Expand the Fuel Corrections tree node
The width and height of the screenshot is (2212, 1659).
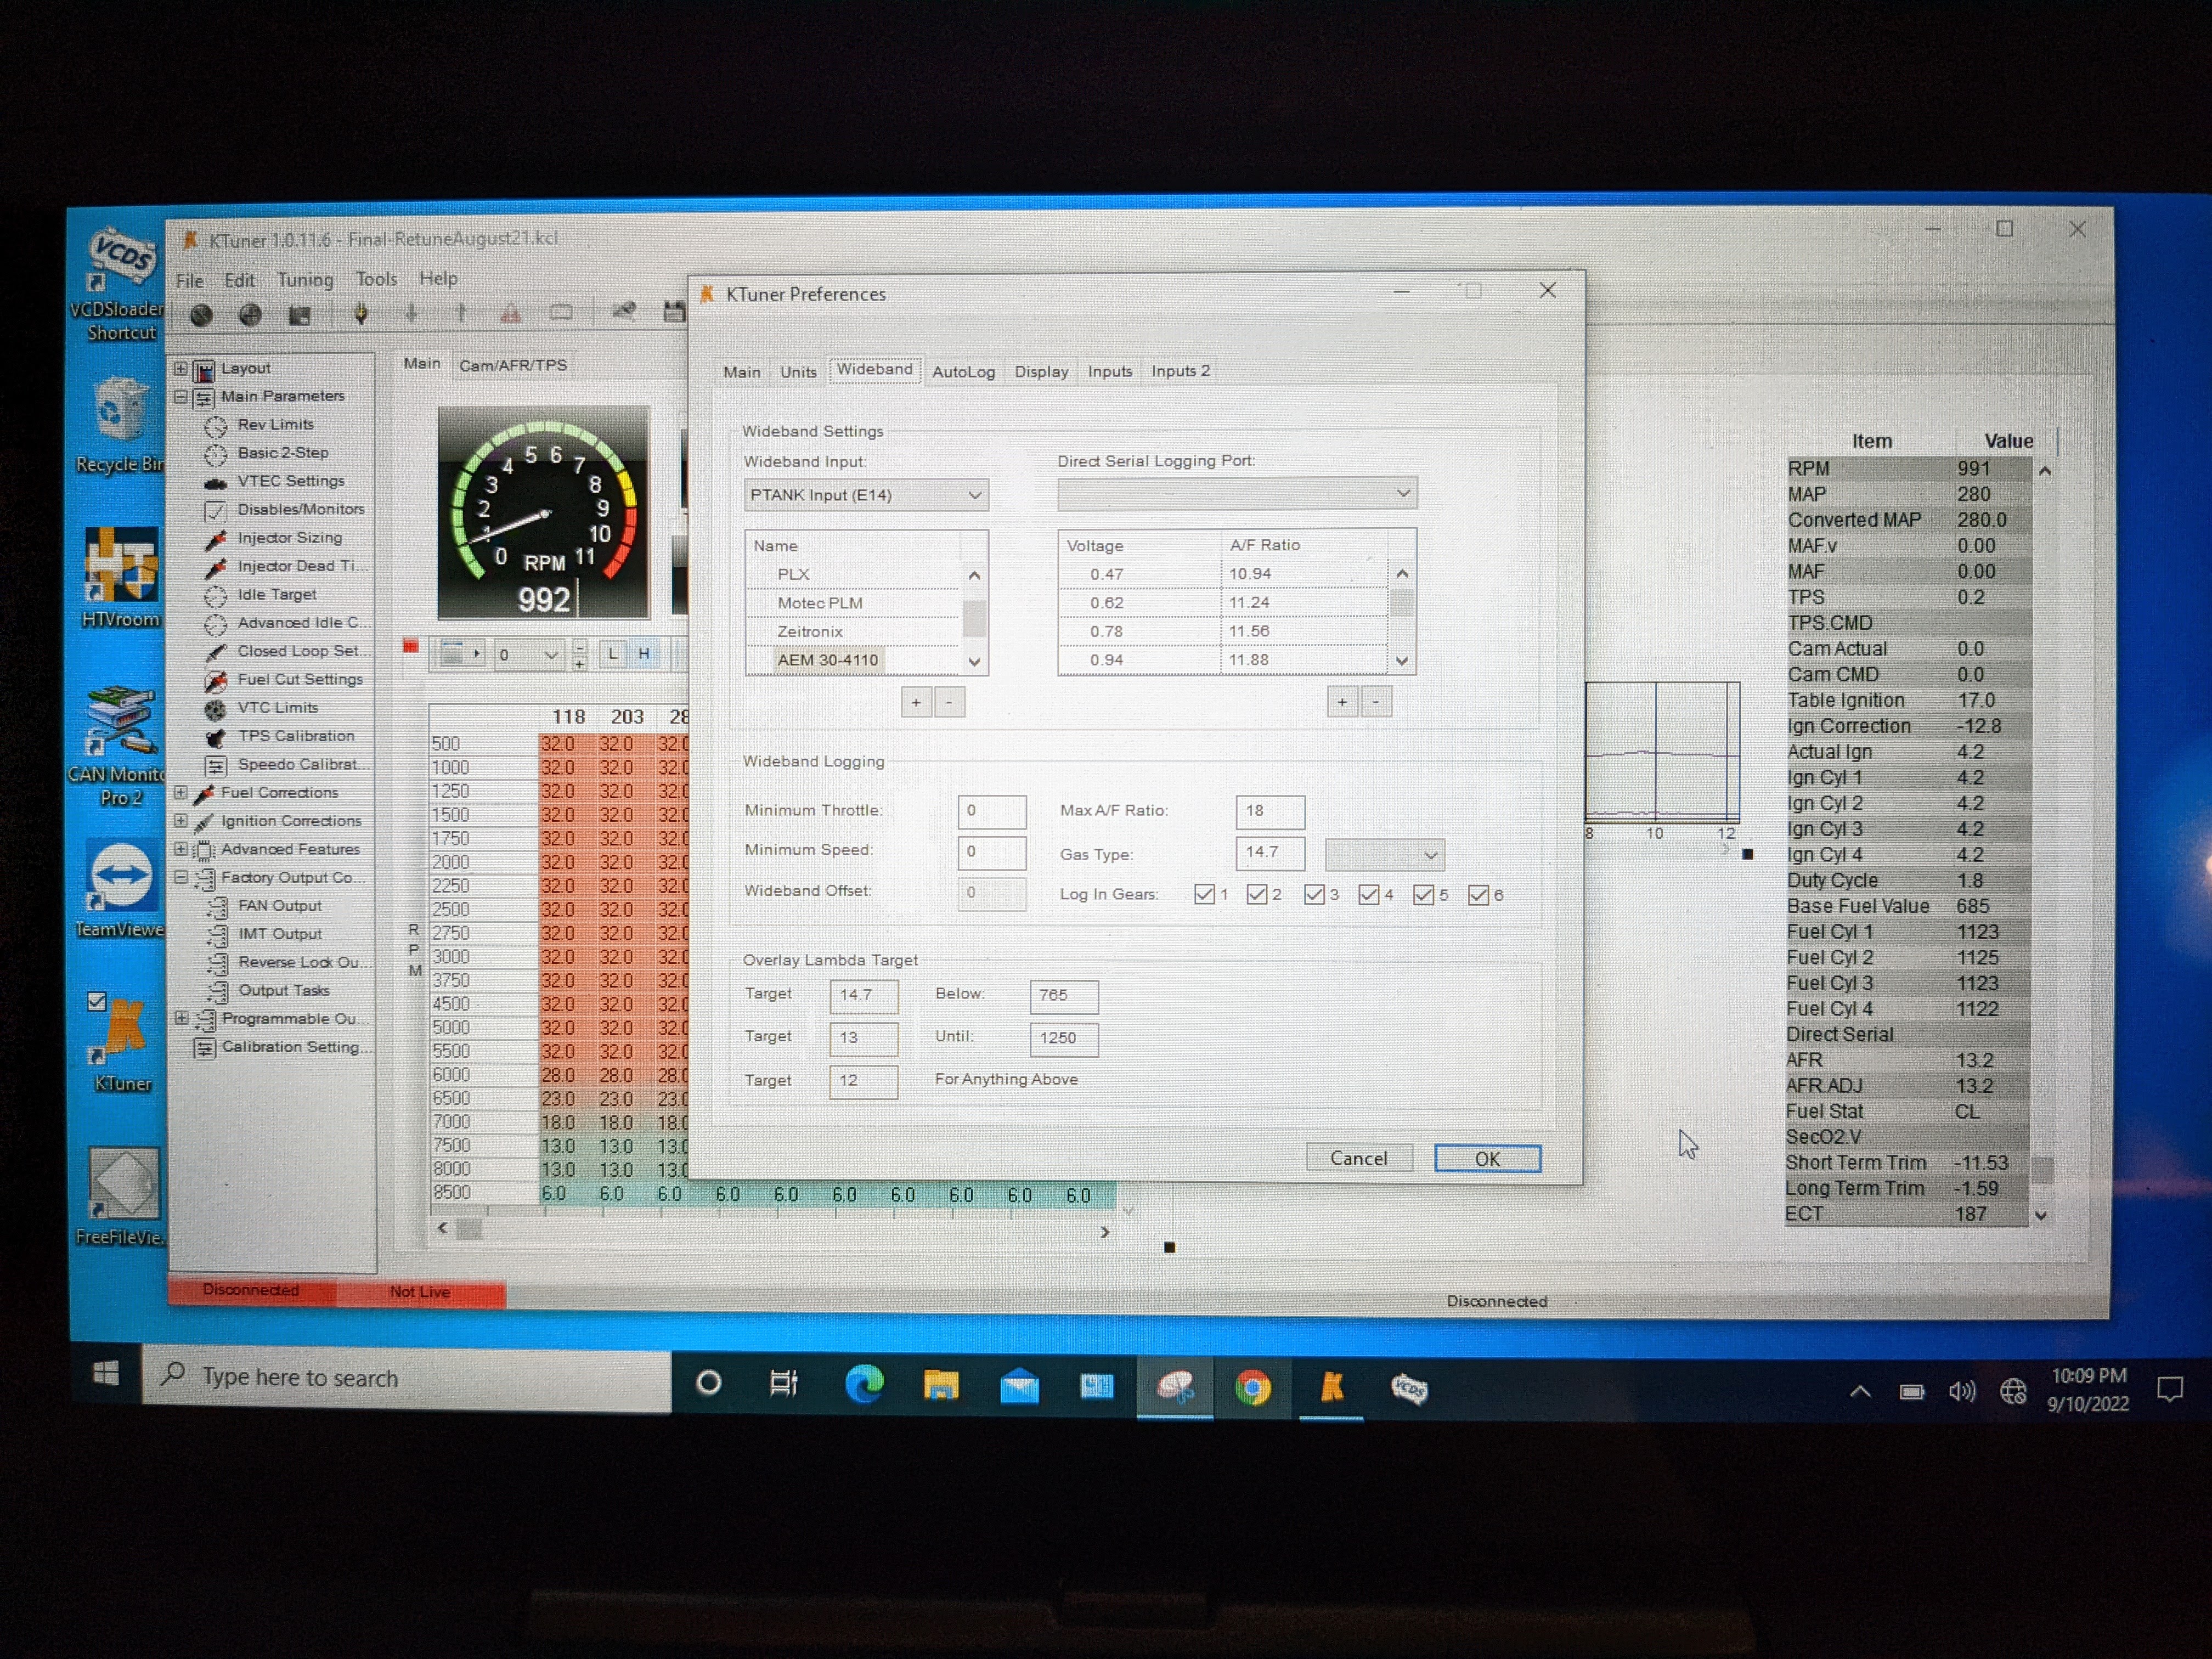click(x=181, y=793)
